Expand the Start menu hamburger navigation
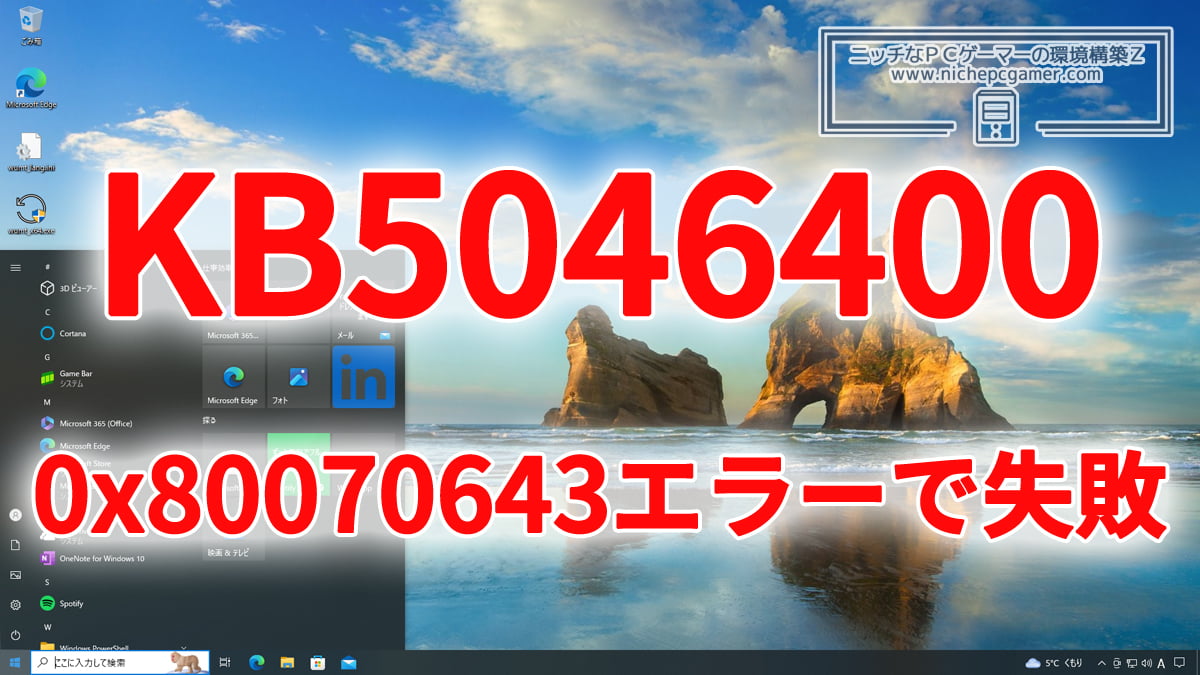The width and height of the screenshot is (1200, 675). tap(15, 267)
